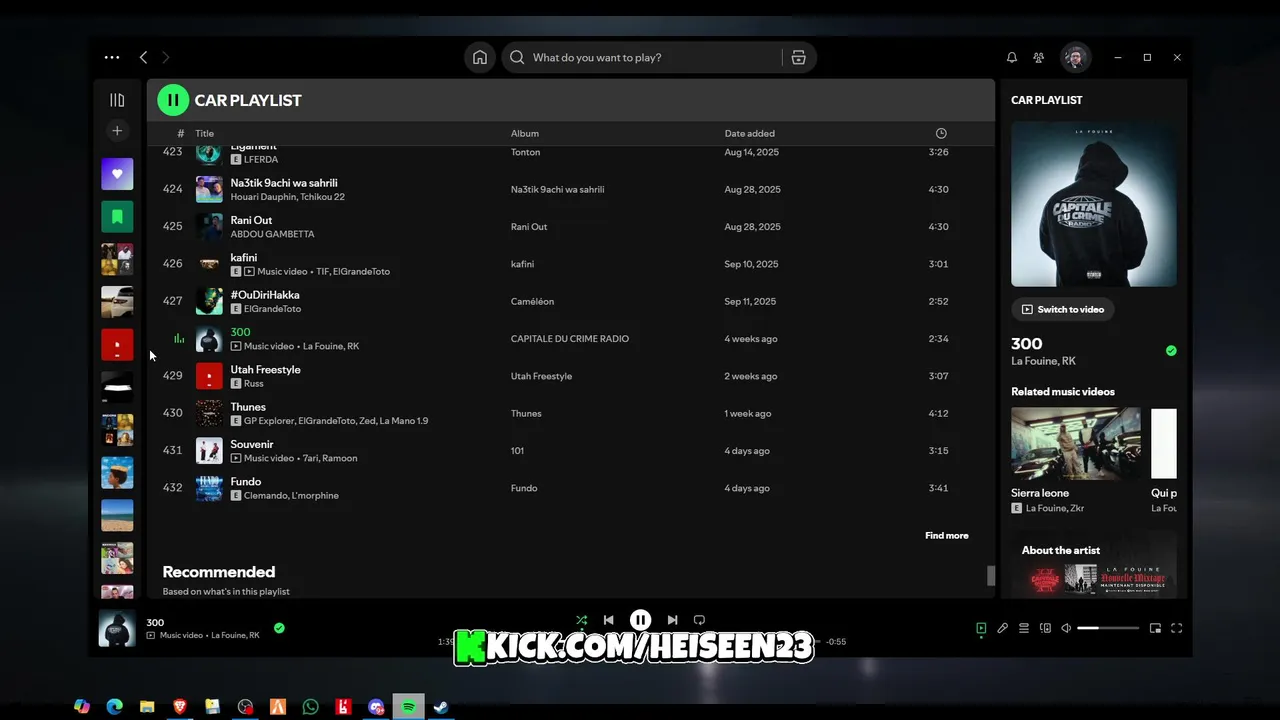Go back with the left arrow
The width and height of the screenshot is (1280, 720).
144,58
